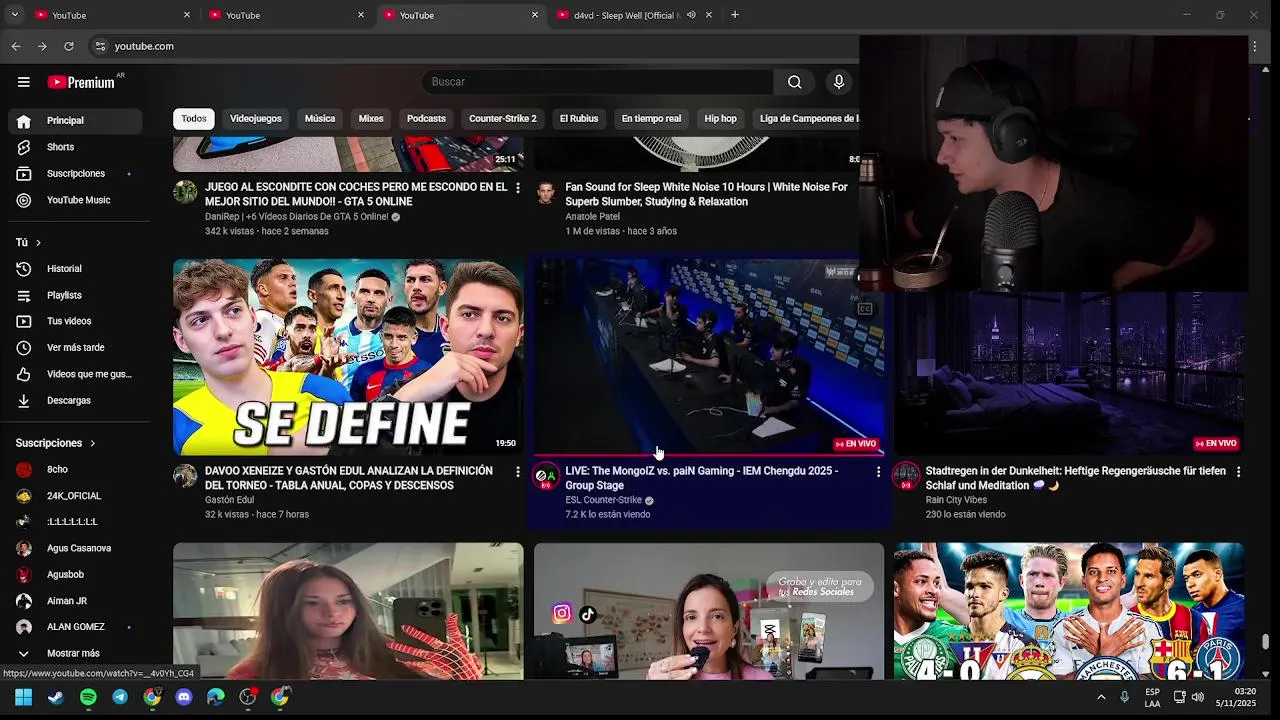Select the Podcasts filter chip

[x=426, y=119]
